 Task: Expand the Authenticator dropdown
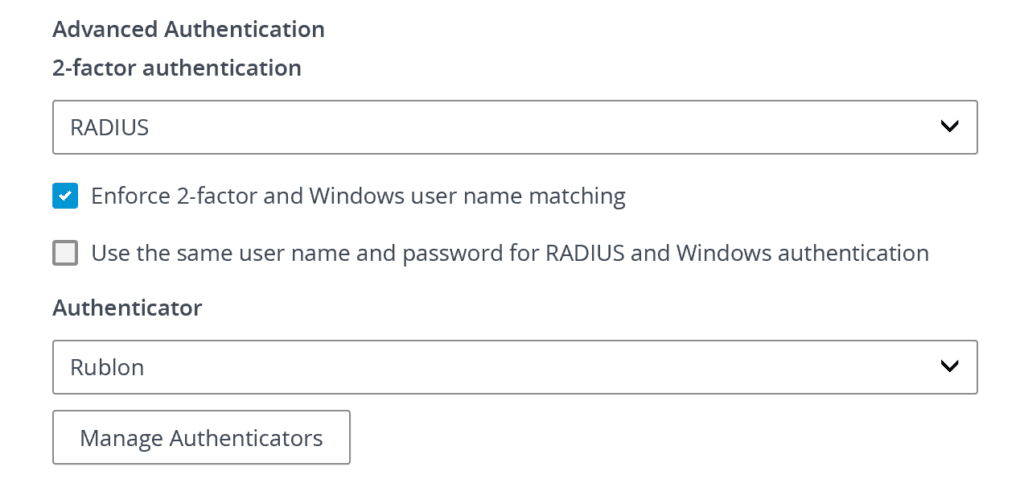tap(514, 367)
